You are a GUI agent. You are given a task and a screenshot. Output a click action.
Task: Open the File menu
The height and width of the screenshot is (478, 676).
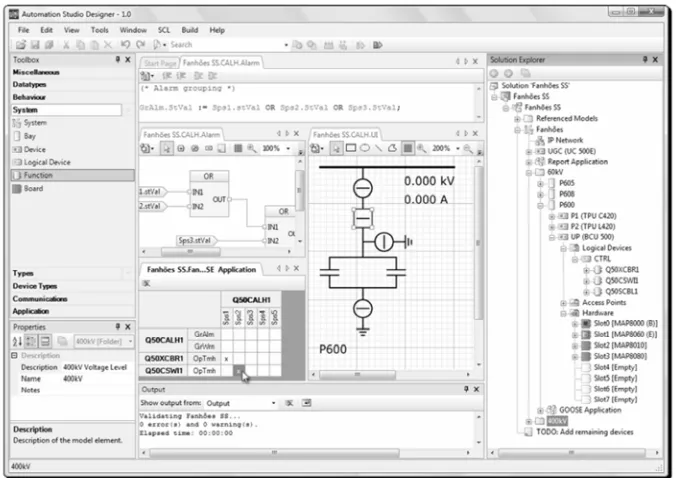click(23, 30)
